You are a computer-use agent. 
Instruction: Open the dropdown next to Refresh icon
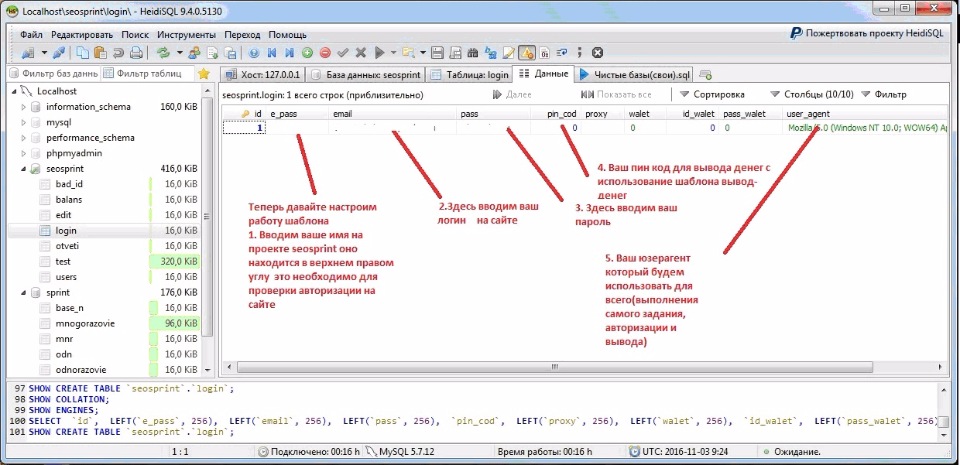179,53
